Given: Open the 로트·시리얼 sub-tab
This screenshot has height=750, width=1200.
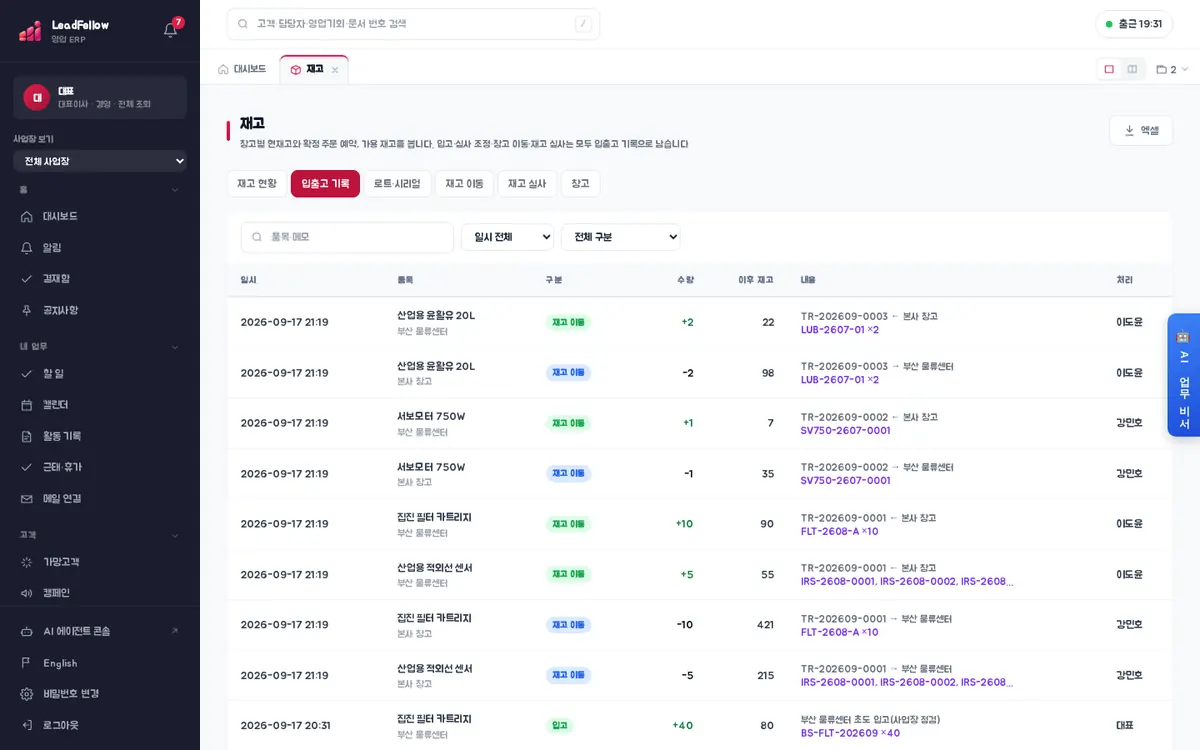Looking at the screenshot, I should [397, 184].
